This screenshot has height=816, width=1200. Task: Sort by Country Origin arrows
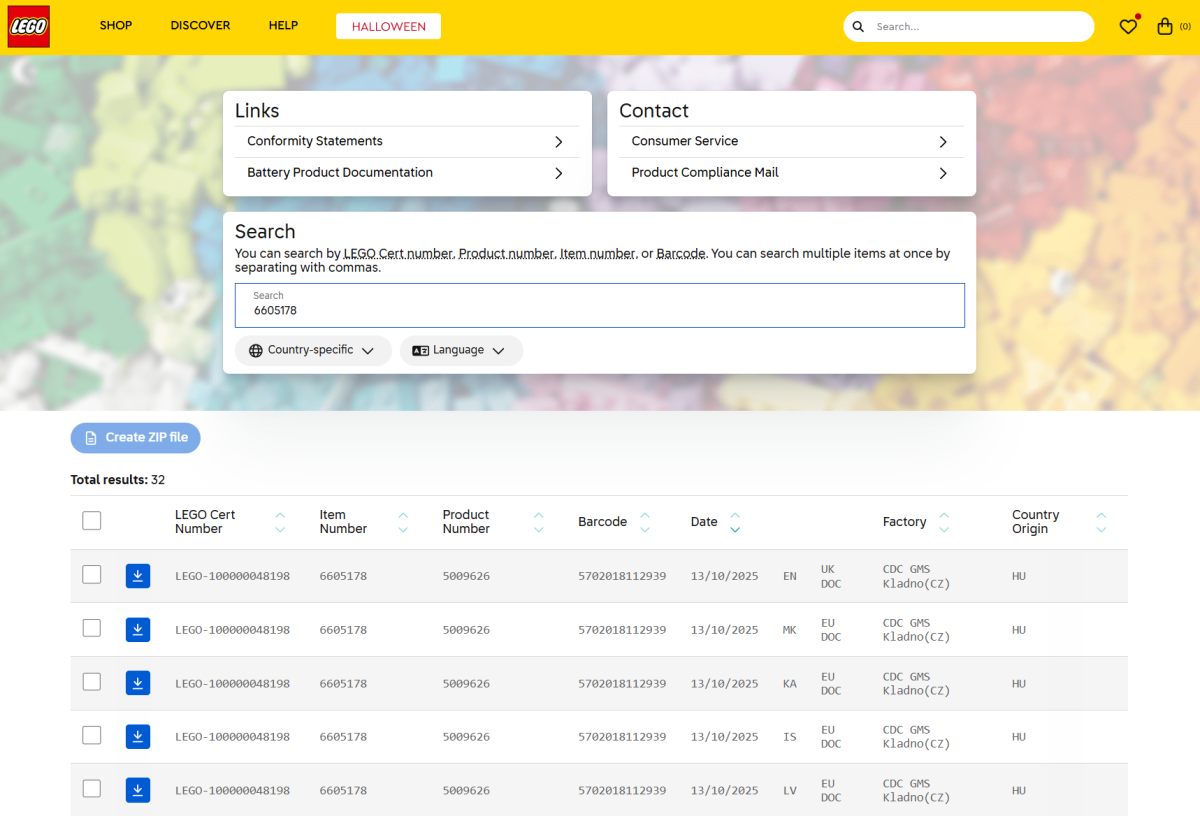coord(1101,522)
